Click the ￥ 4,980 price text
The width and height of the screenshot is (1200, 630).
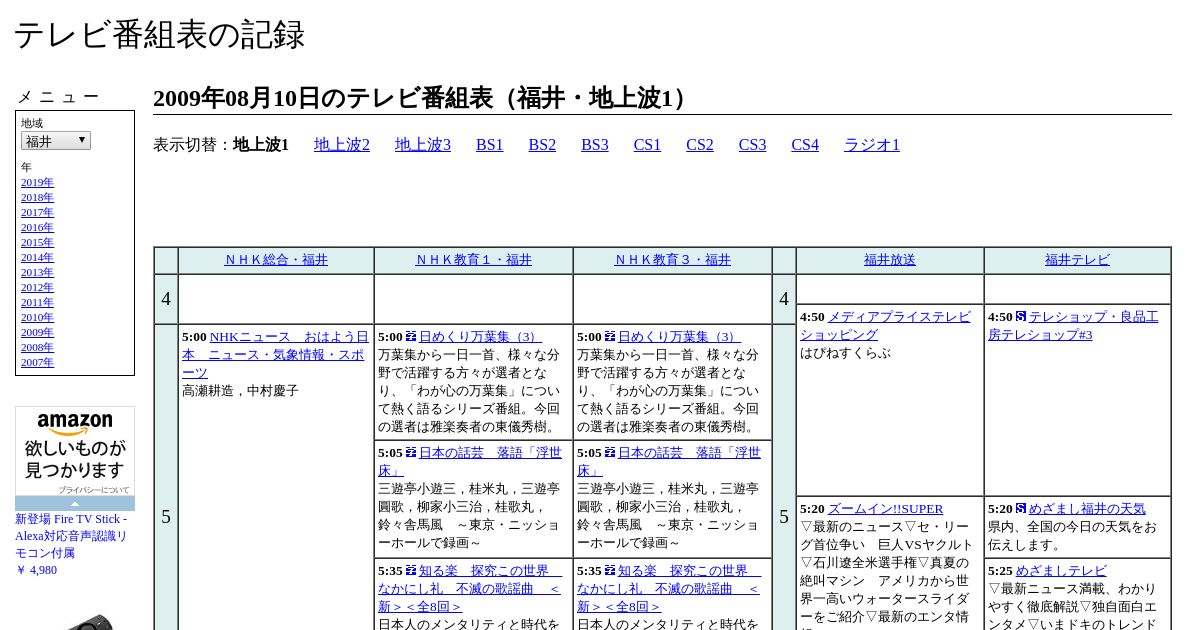[36, 570]
